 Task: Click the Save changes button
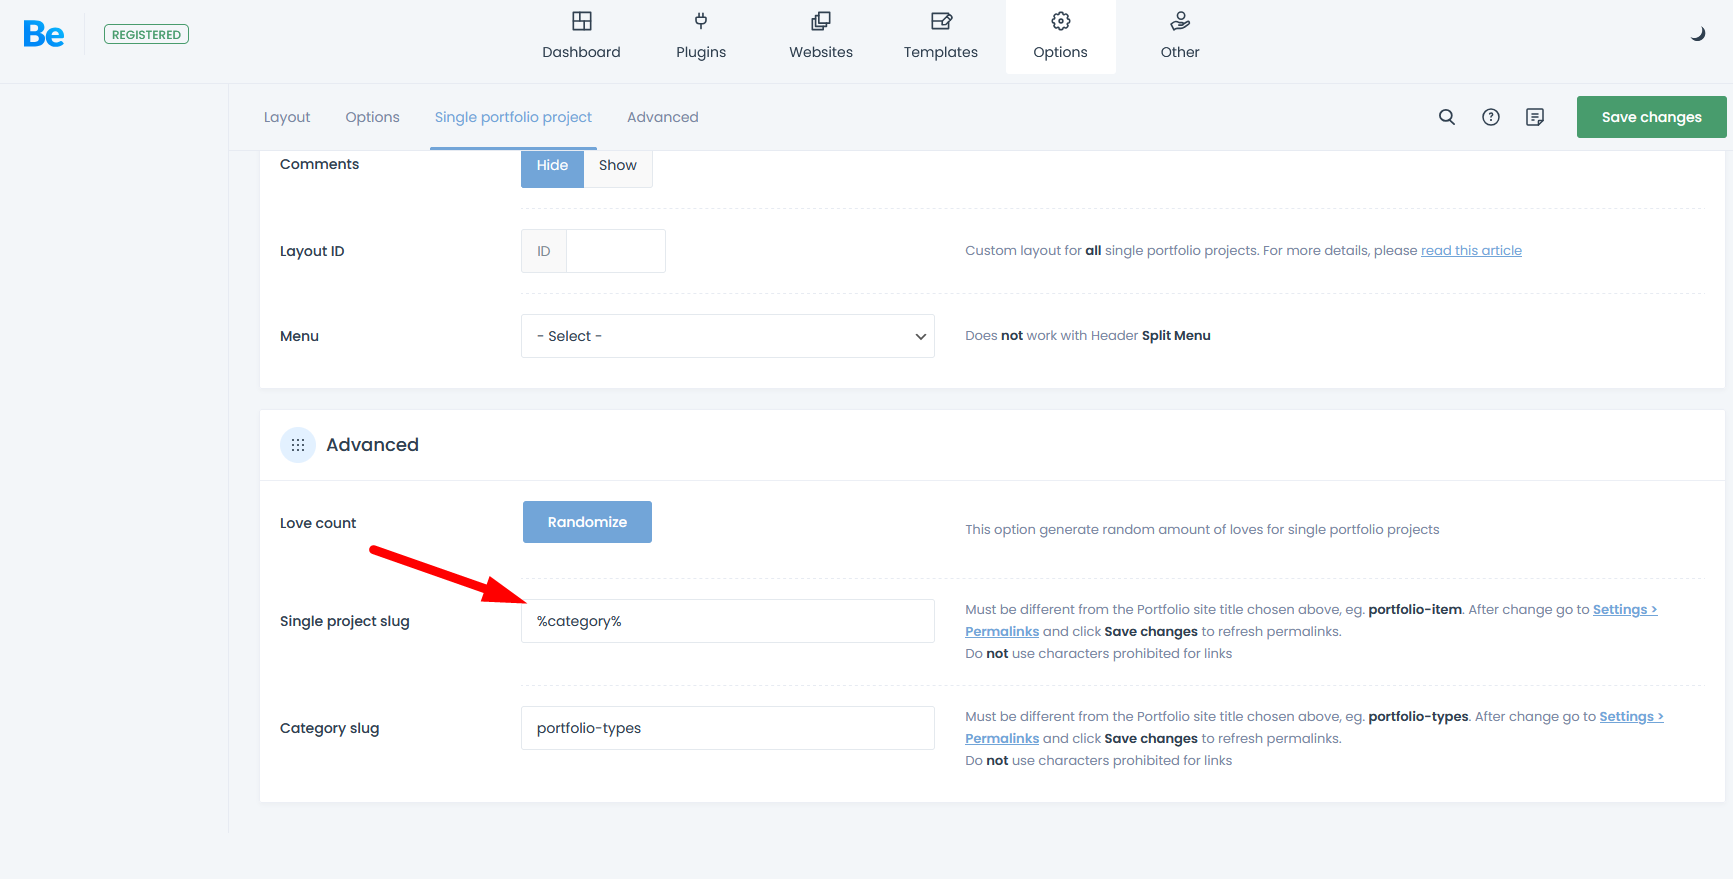(1651, 117)
